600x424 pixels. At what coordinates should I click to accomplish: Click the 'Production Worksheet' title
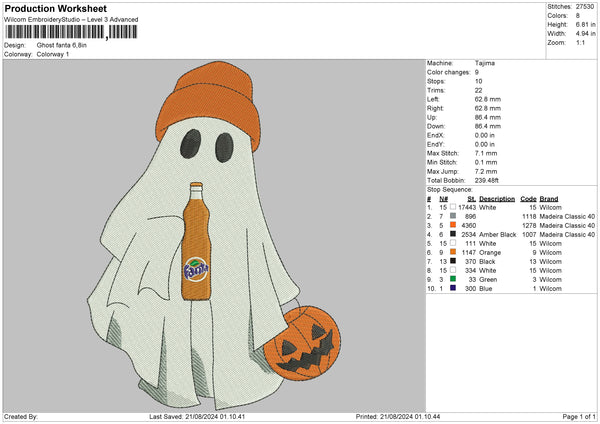pos(55,8)
